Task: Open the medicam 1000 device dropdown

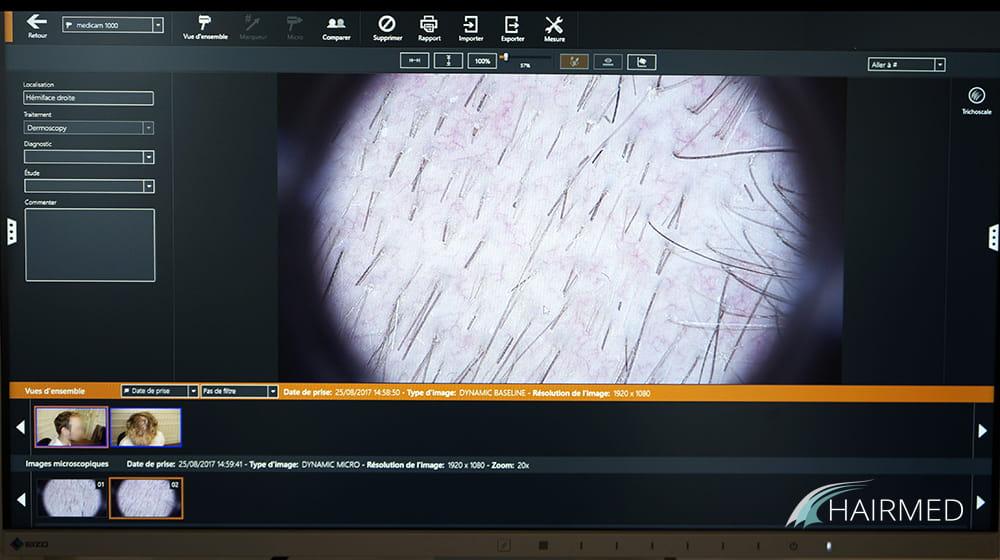Action: tap(158, 25)
